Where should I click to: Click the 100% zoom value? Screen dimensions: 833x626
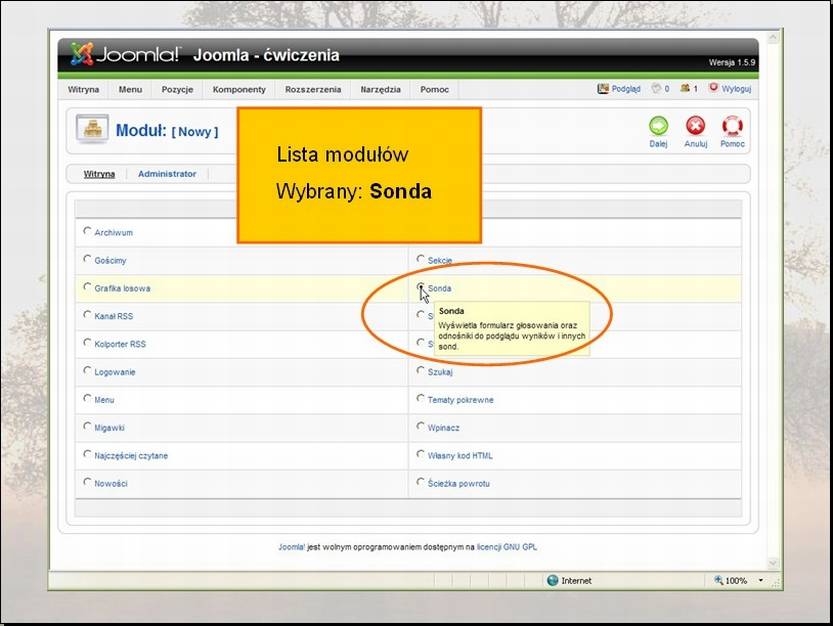(736, 581)
